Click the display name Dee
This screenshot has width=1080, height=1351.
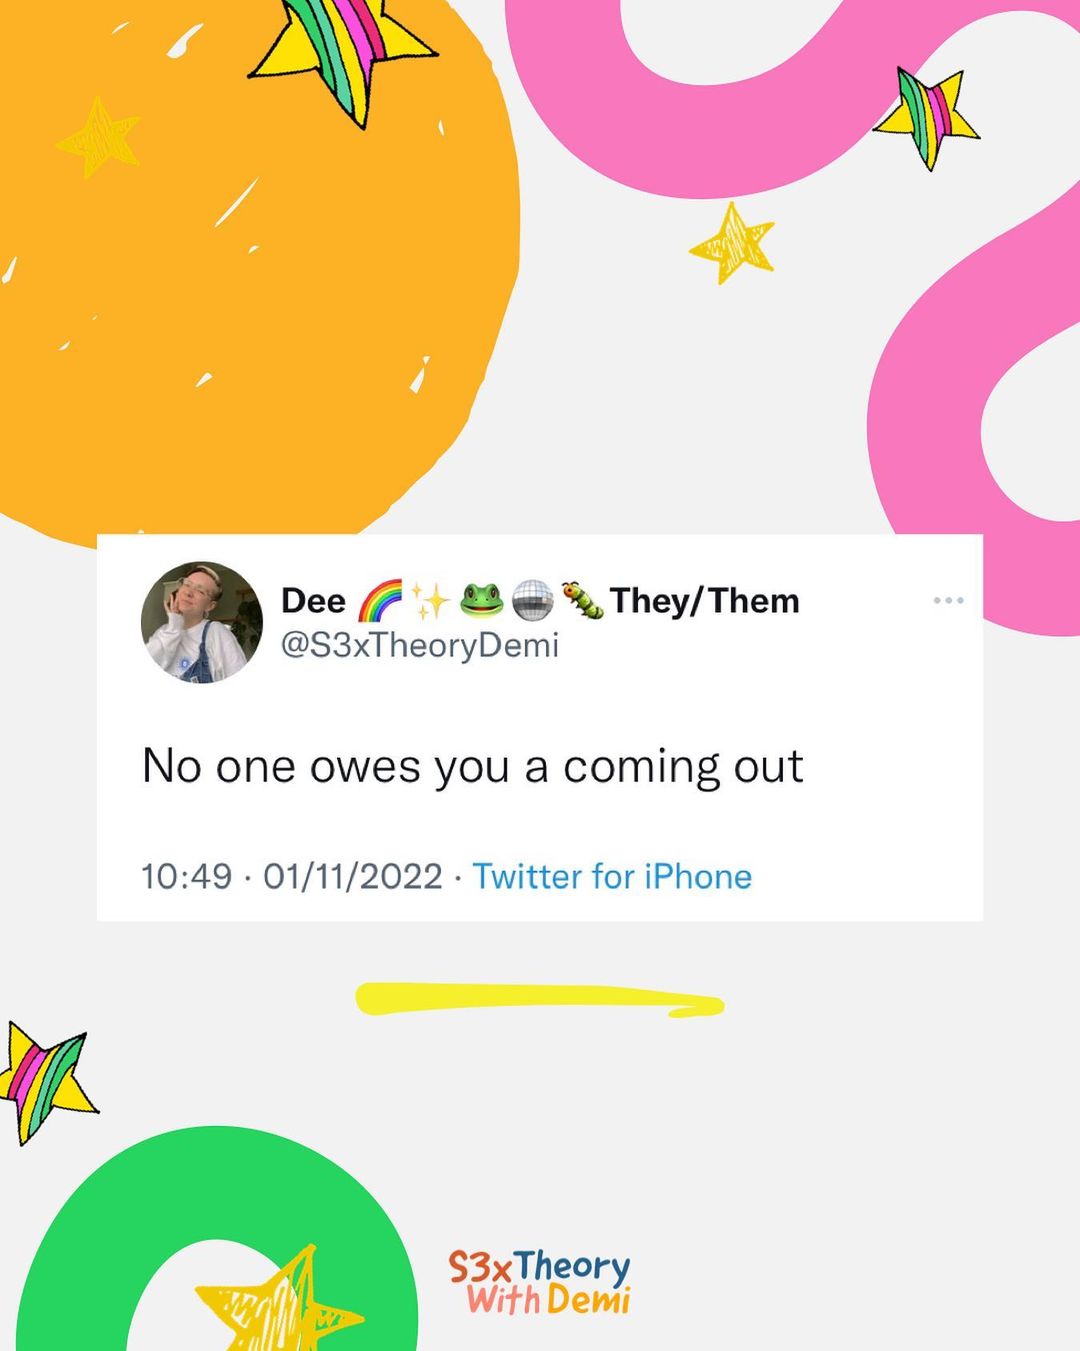click(313, 601)
